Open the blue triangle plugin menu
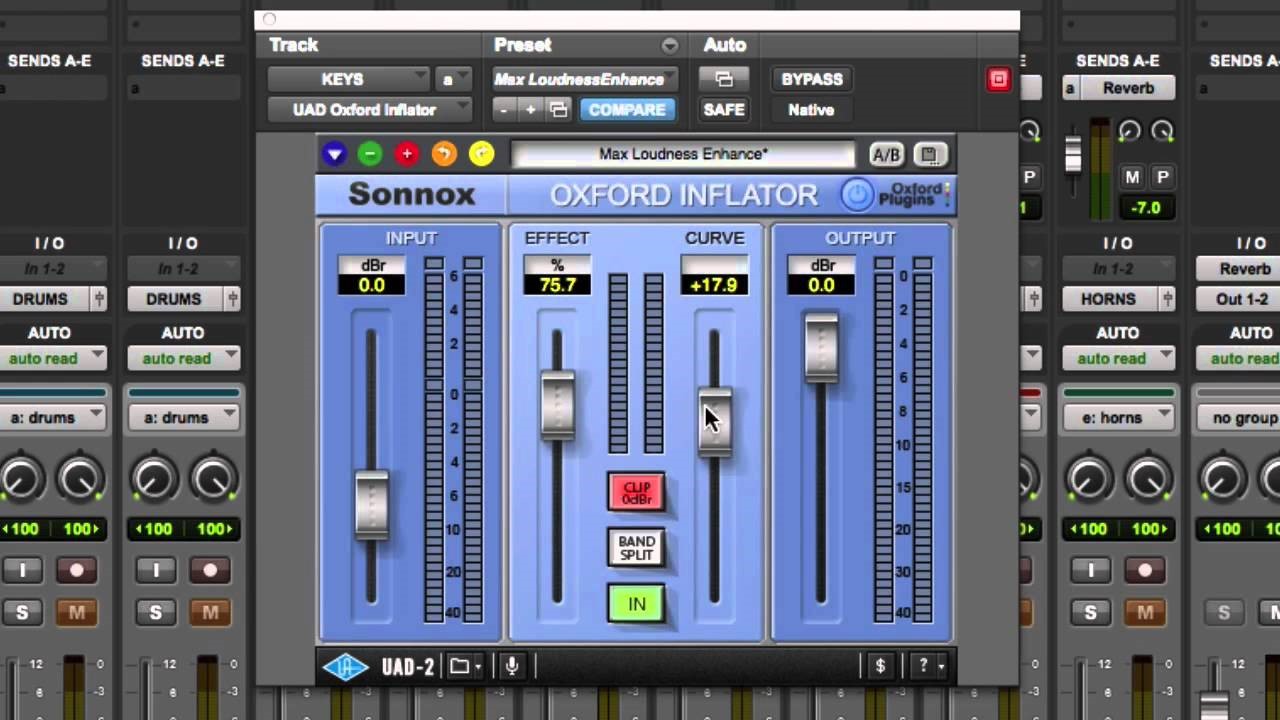The image size is (1280, 720). pyautogui.click(x=333, y=154)
